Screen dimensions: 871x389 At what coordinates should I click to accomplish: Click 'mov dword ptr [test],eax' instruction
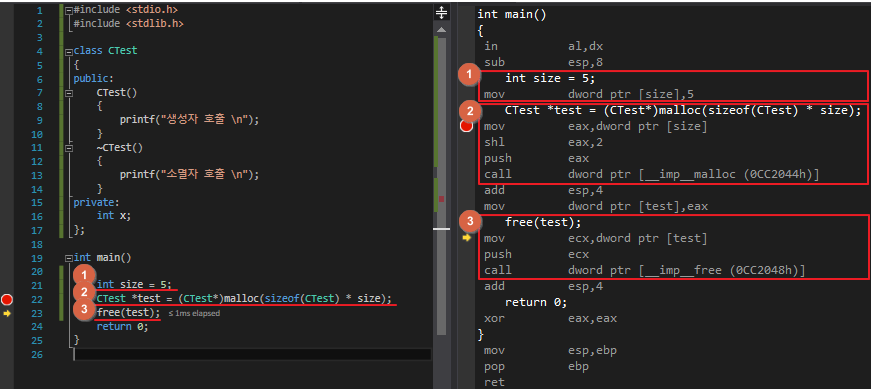pyautogui.click(x=595, y=207)
